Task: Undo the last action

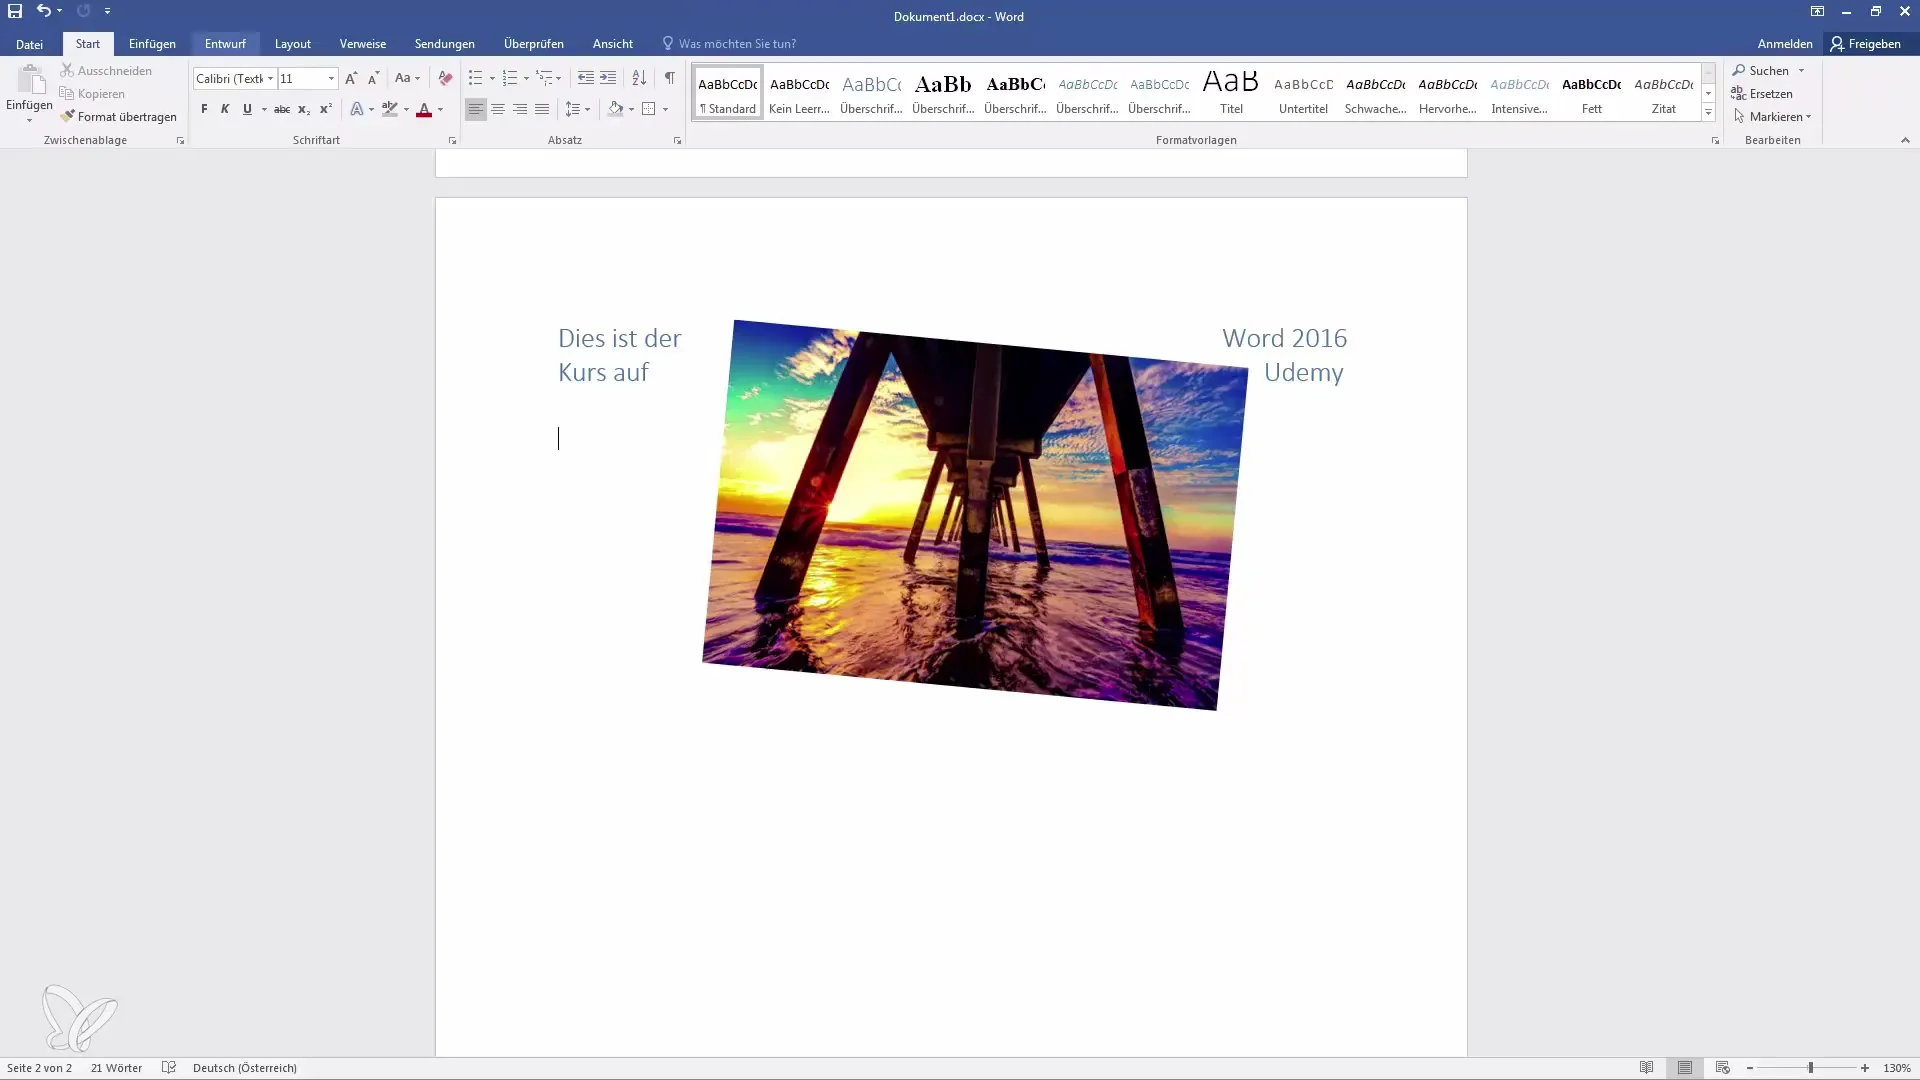Action: [x=43, y=11]
